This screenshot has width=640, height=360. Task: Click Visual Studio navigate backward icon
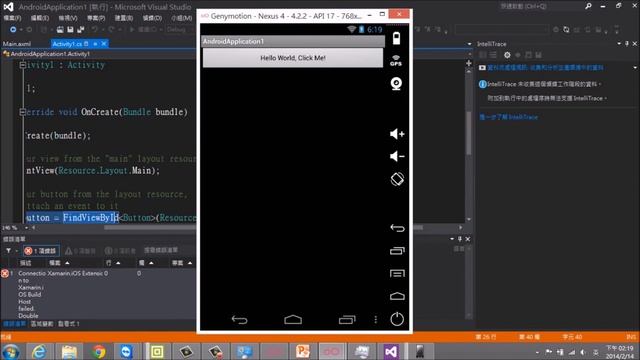13,29
